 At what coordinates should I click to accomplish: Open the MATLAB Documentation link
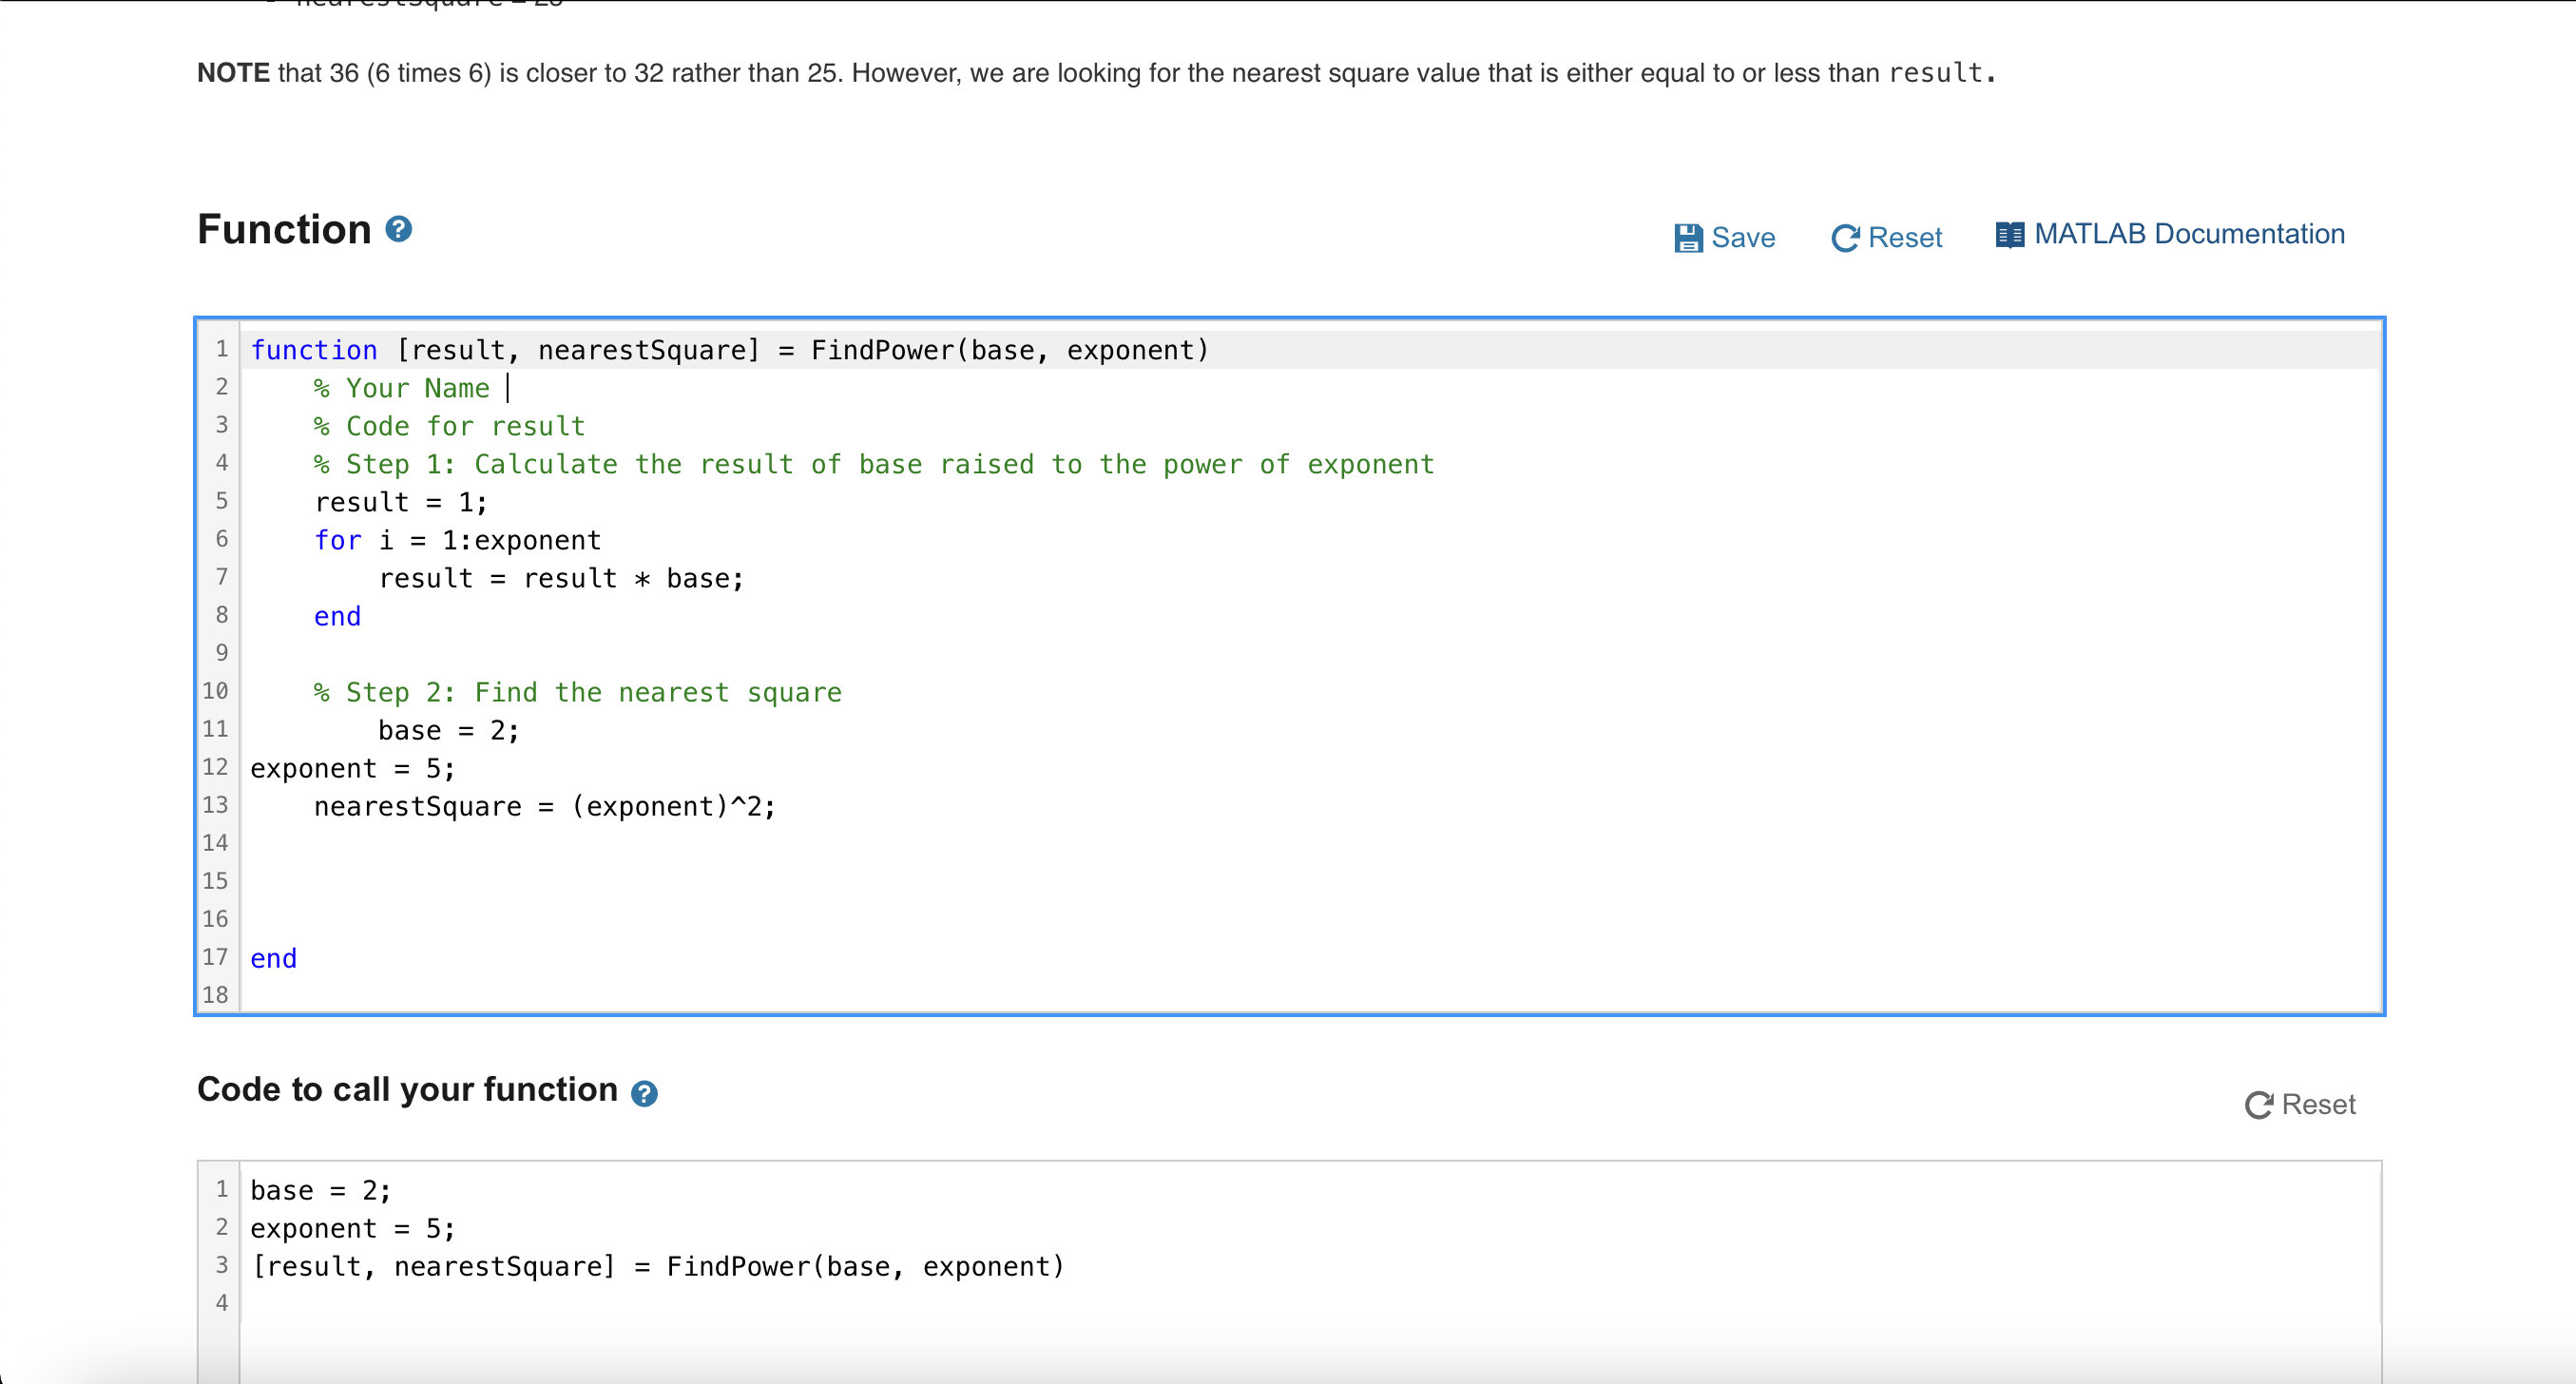(x=2190, y=233)
